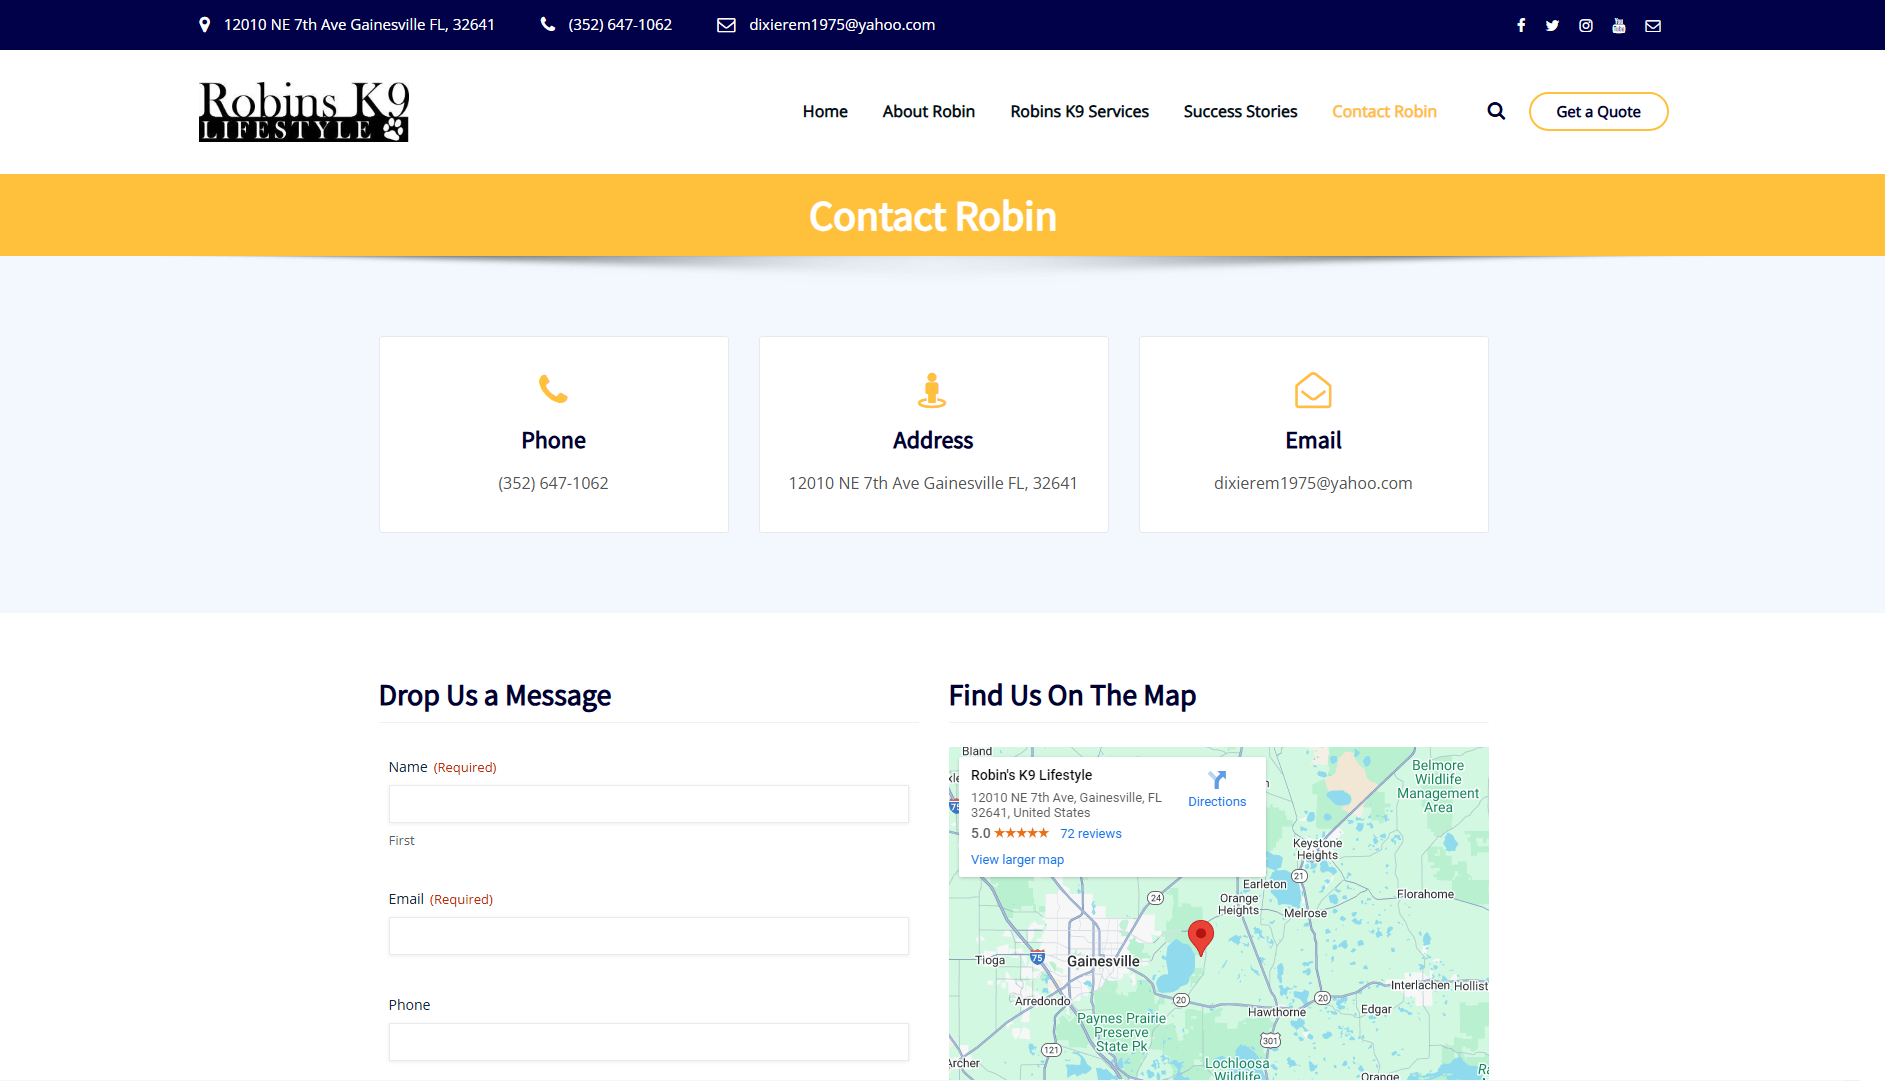The height and width of the screenshot is (1081, 1885).
Task: Click the open envelope icon in Email card
Action: click(1313, 390)
